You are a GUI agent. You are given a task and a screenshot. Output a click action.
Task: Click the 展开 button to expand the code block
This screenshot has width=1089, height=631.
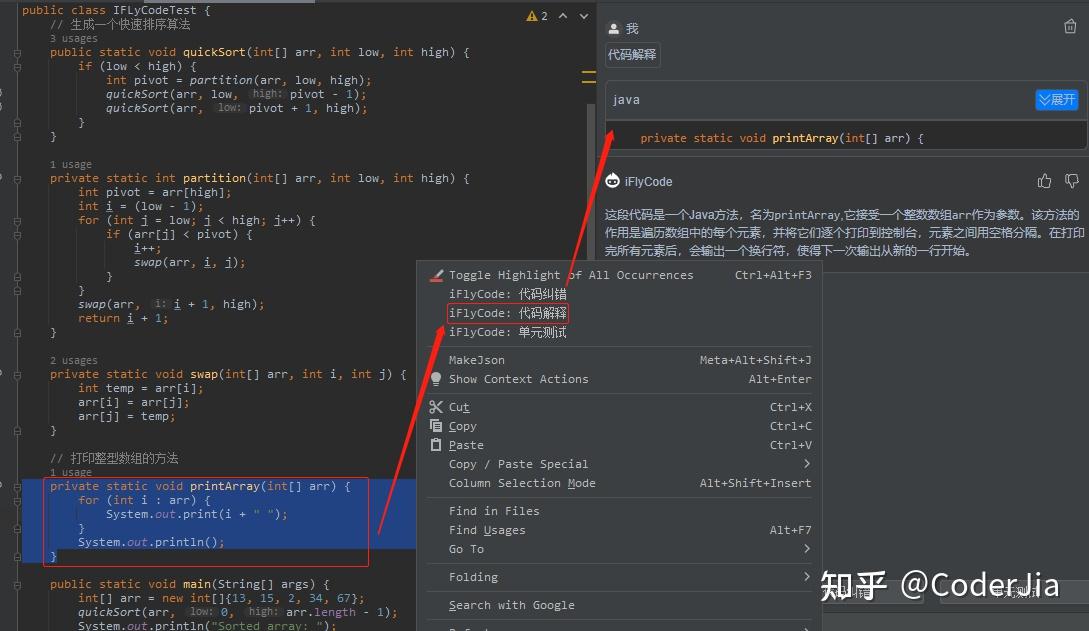[1056, 99]
